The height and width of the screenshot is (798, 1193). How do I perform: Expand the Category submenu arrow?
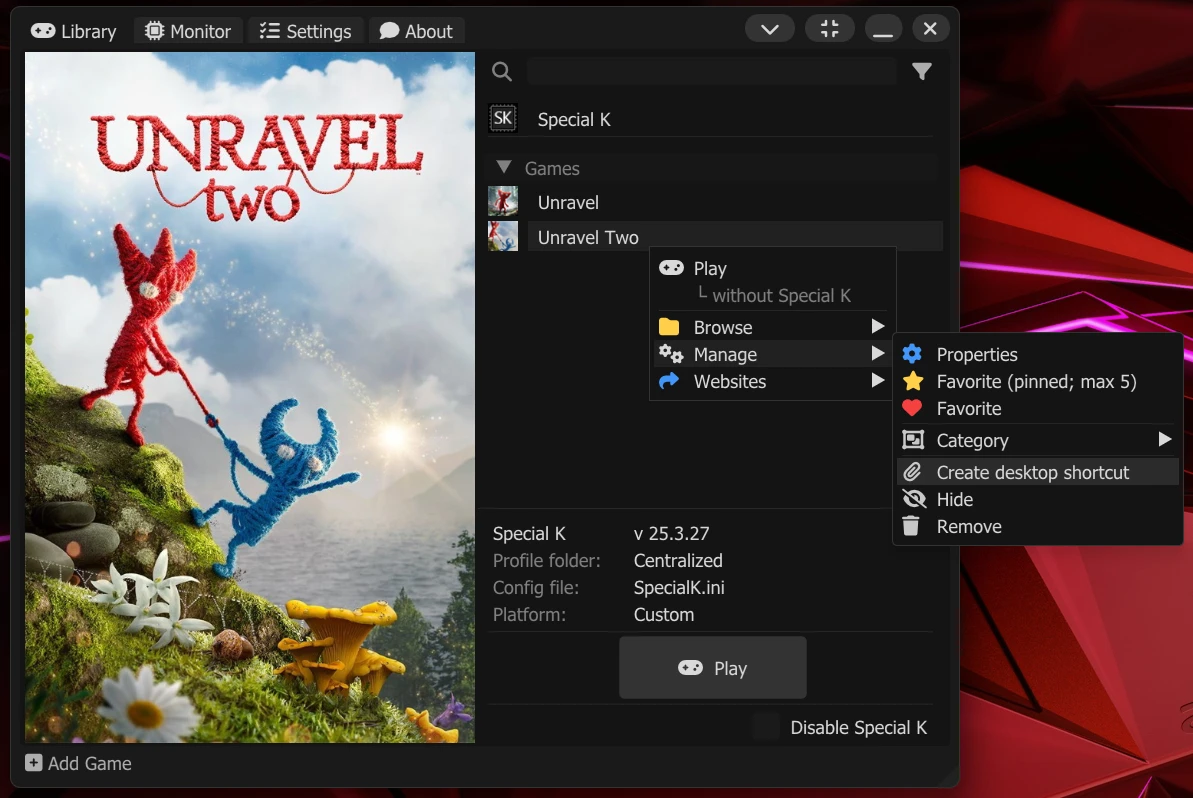1164,439
